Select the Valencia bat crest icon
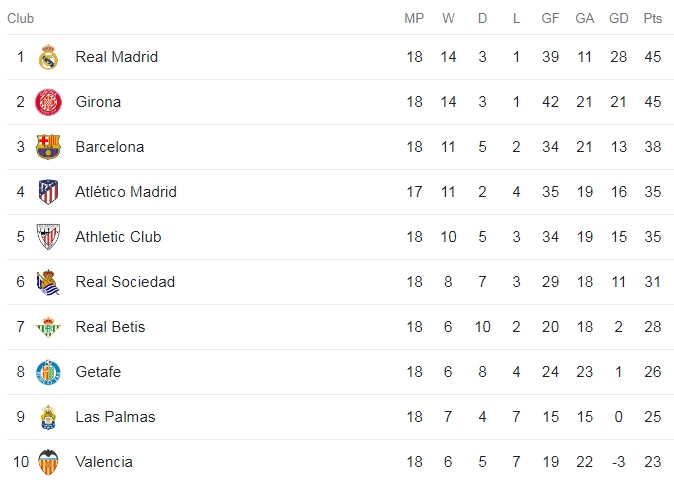 48,462
